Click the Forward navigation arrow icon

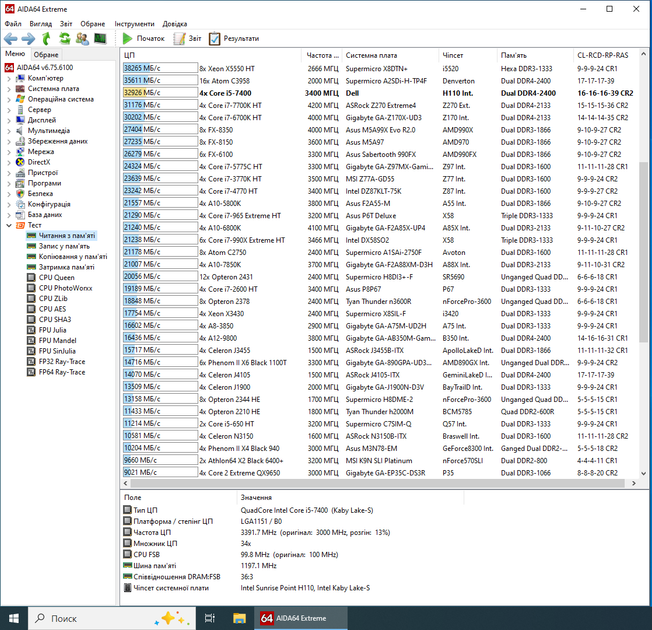pyautogui.click(x=28, y=39)
